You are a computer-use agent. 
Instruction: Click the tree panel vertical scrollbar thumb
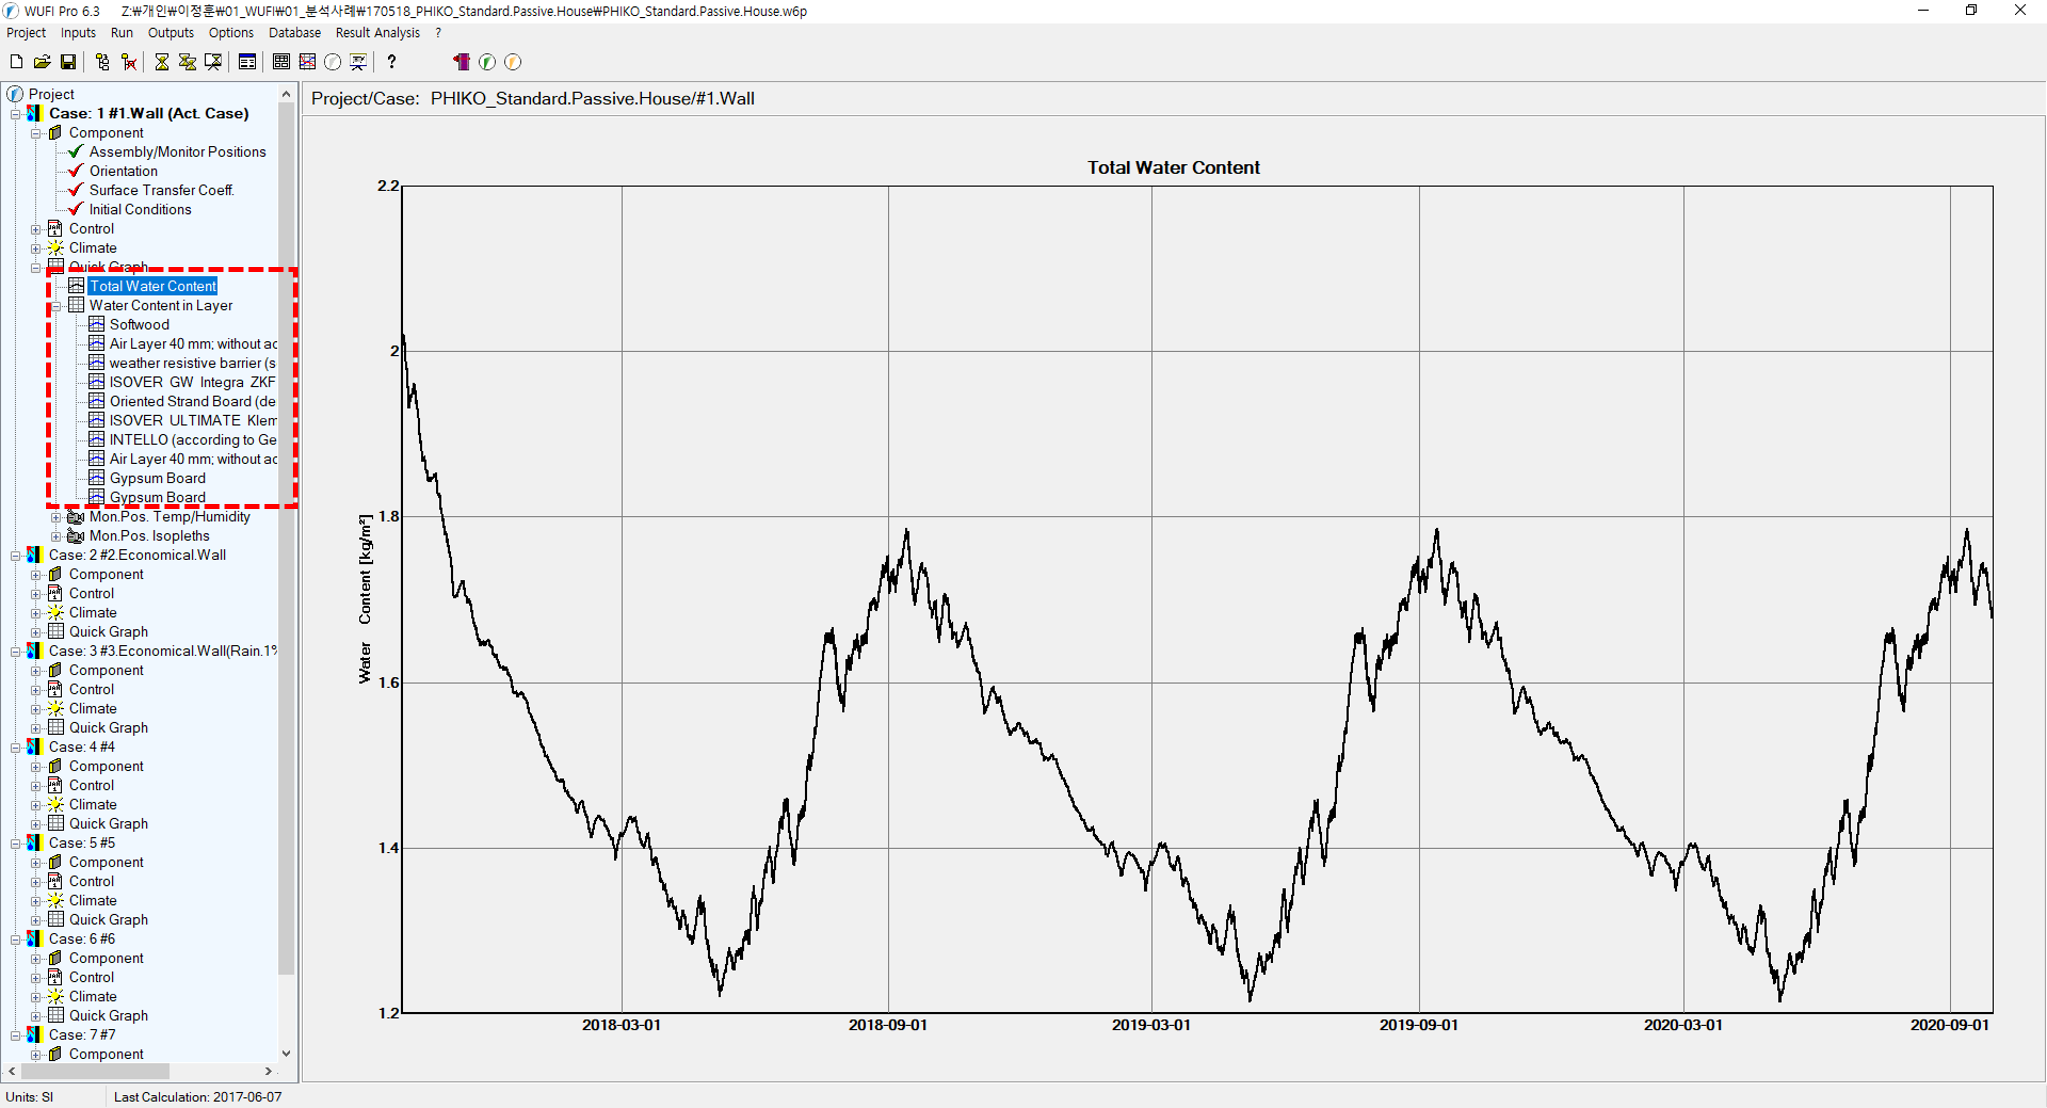tap(286, 540)
